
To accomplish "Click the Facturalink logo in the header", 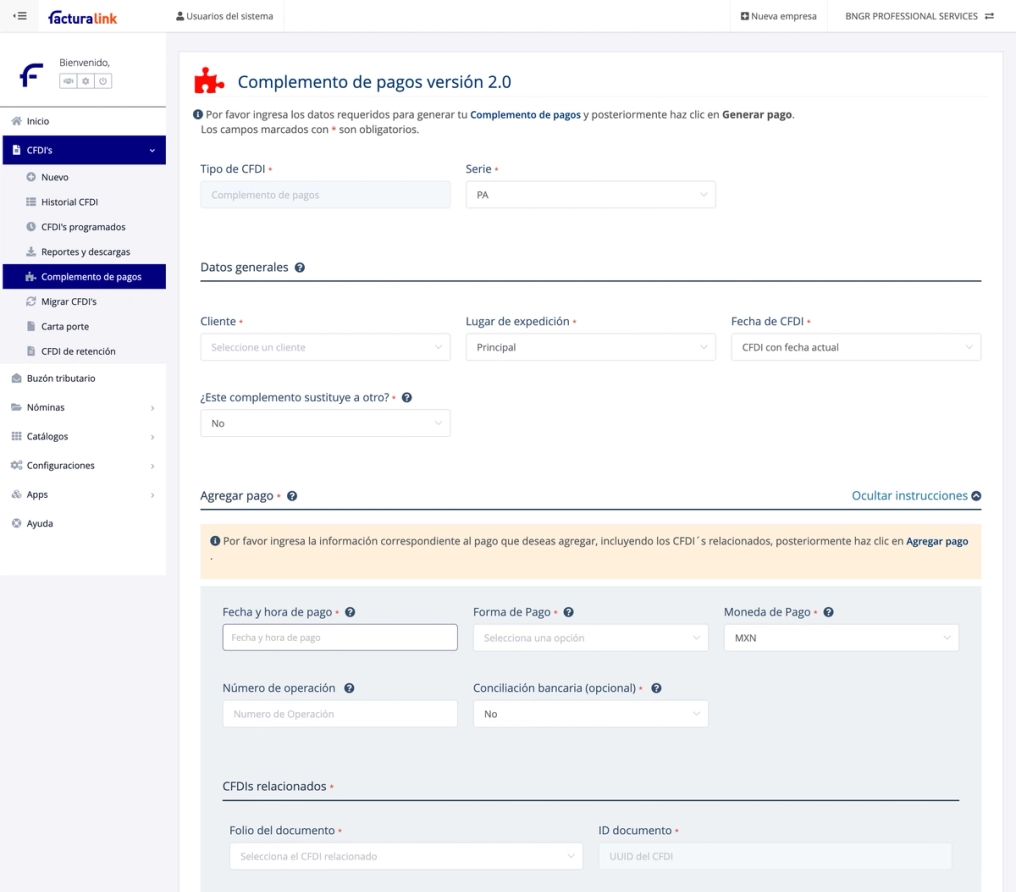I will [x=82, y=17].
